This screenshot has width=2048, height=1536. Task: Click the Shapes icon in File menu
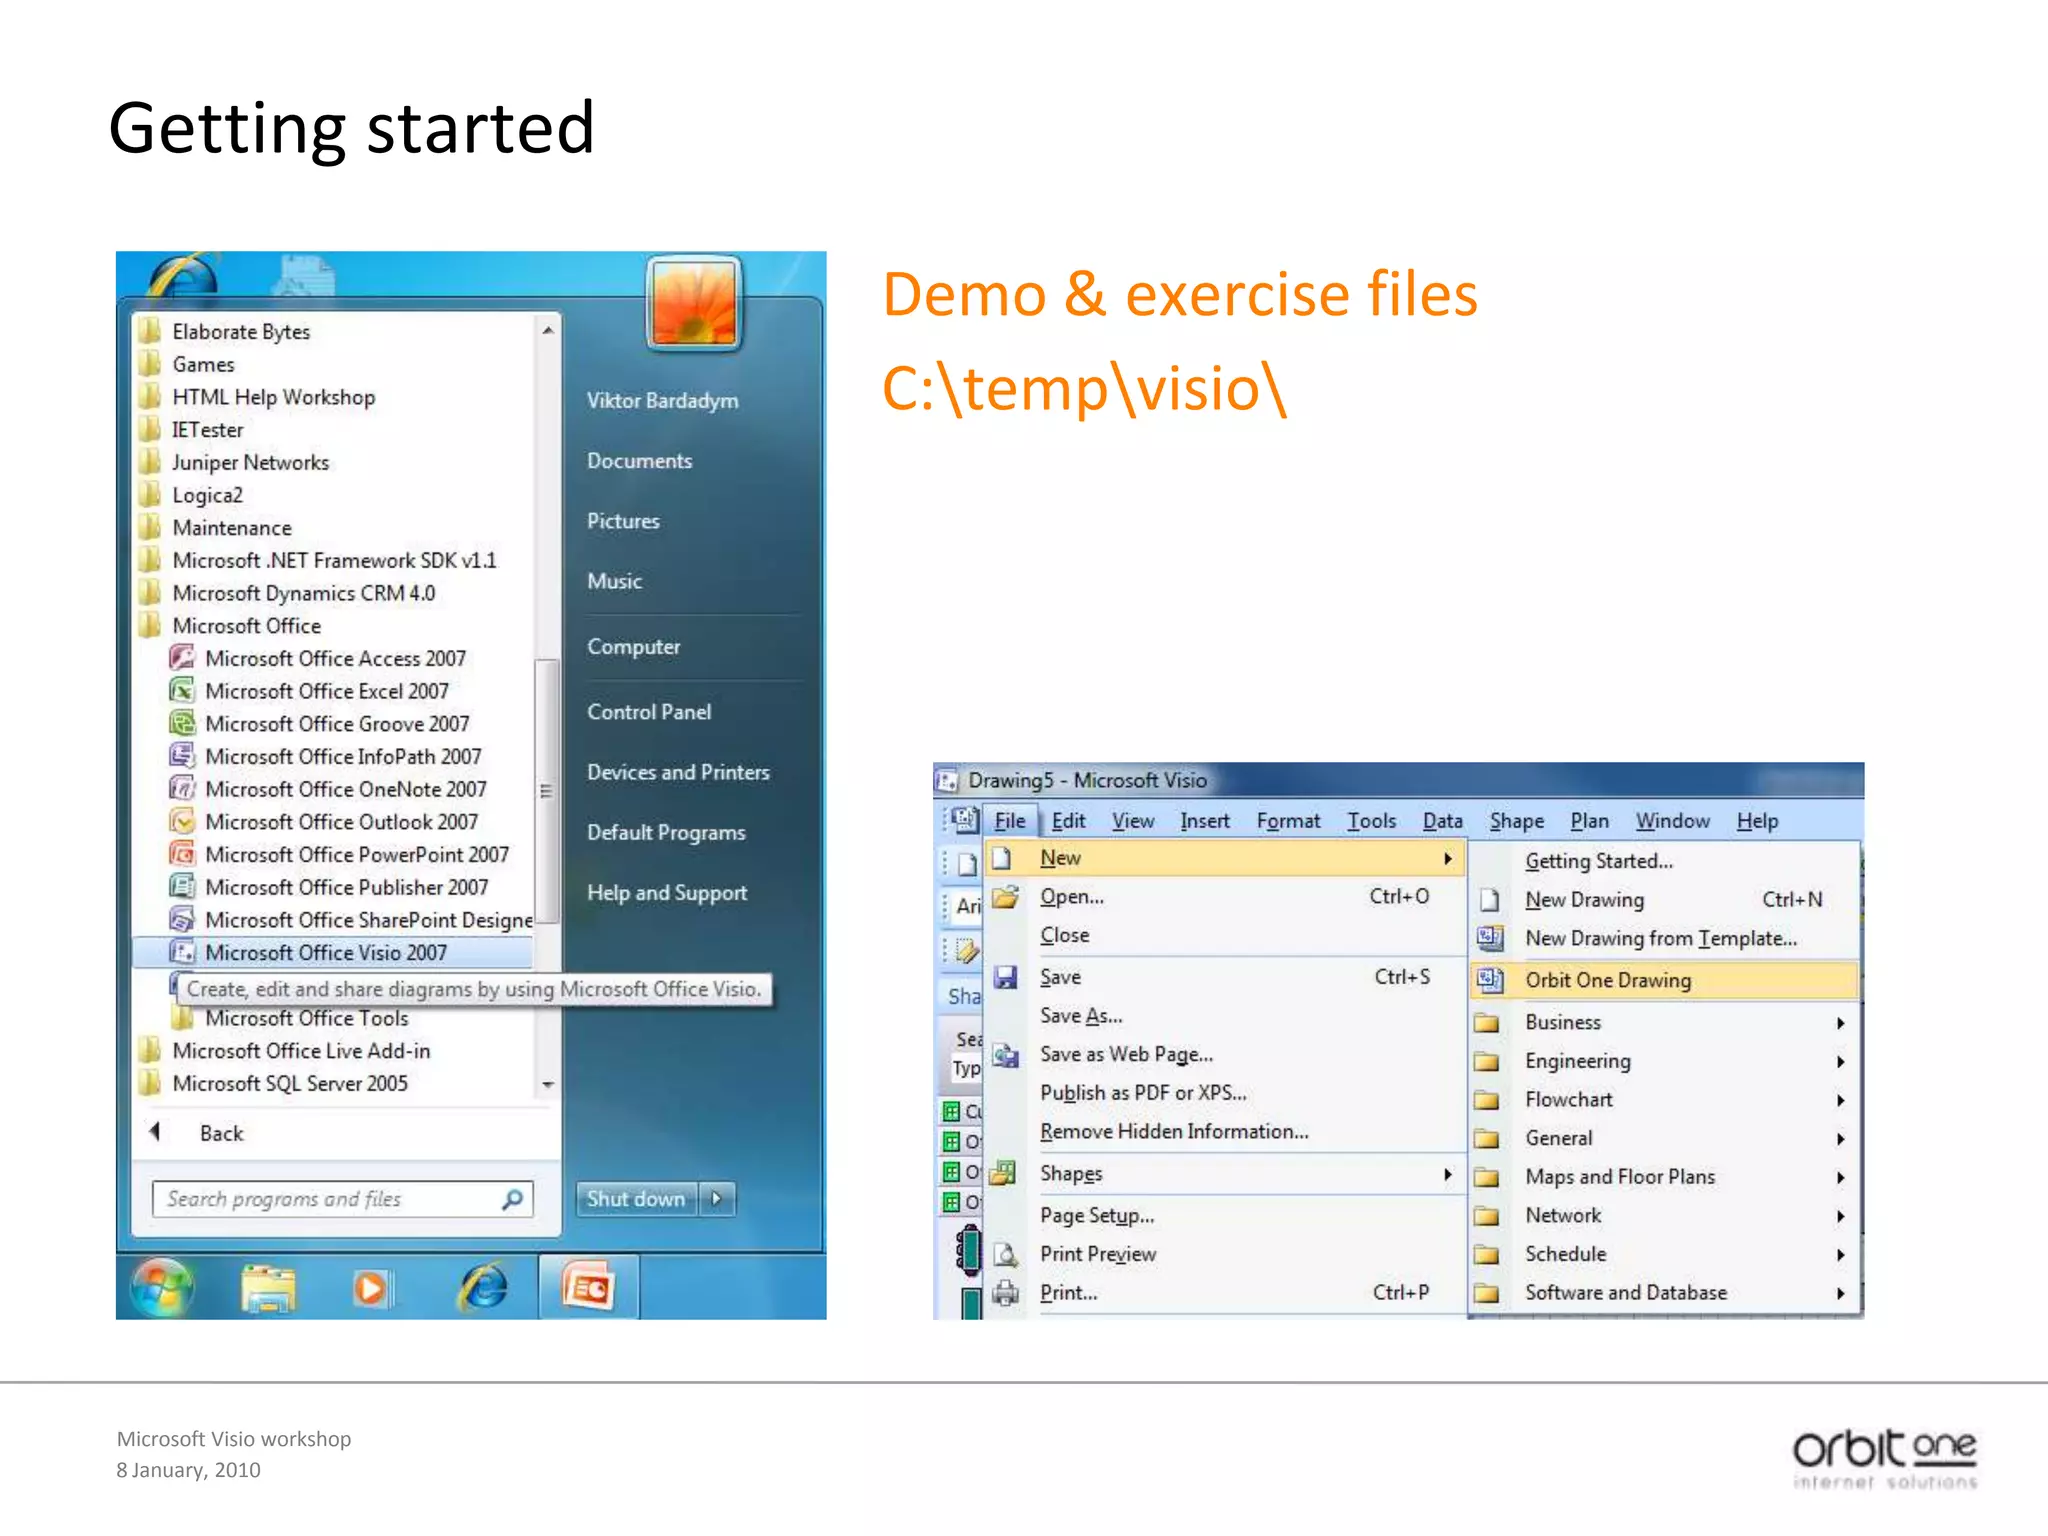coord(1005,1173)
